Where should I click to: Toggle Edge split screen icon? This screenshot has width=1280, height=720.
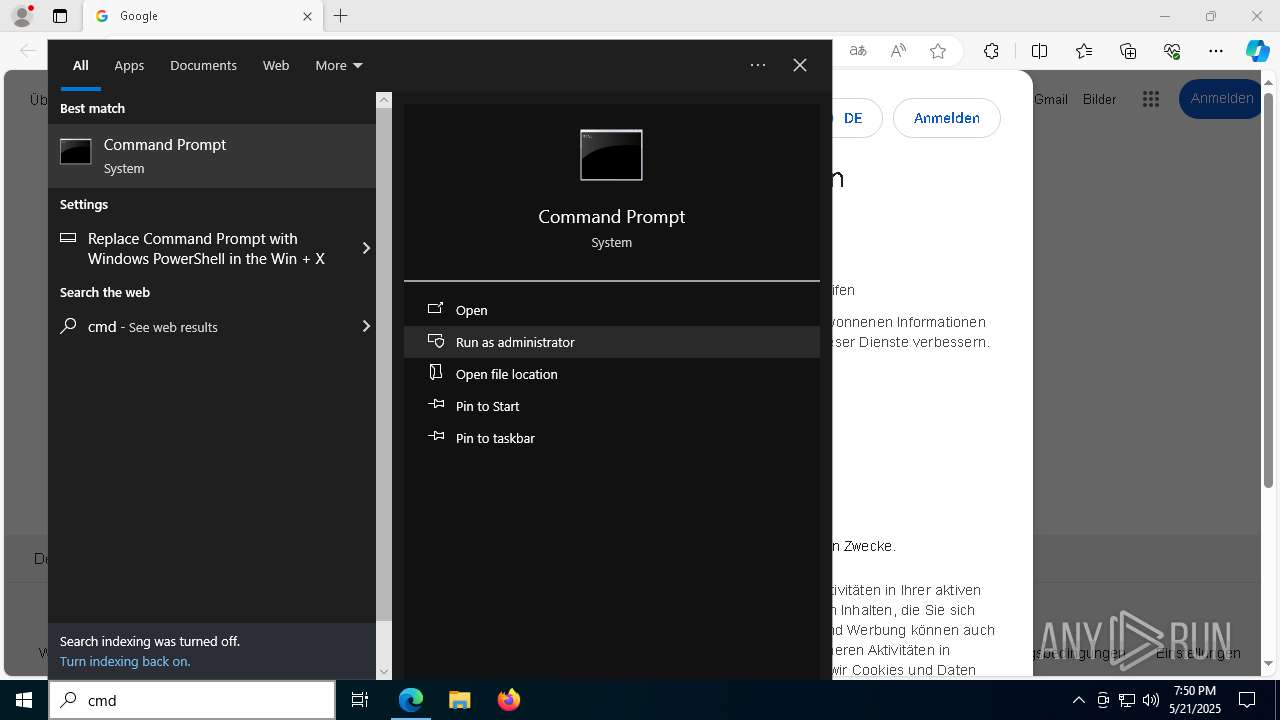coord(1039,51)
